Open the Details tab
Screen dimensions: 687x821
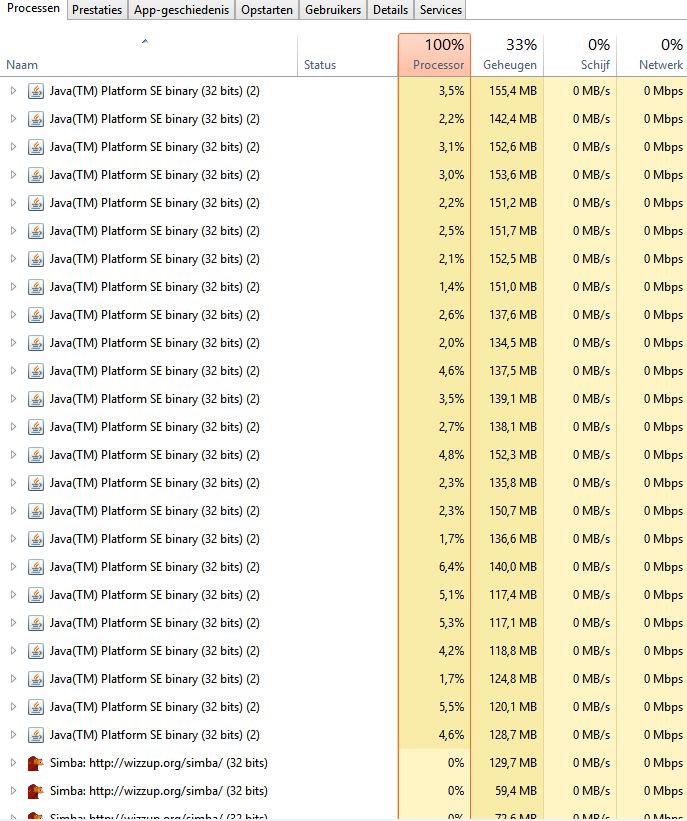click(x=391, y=9)
